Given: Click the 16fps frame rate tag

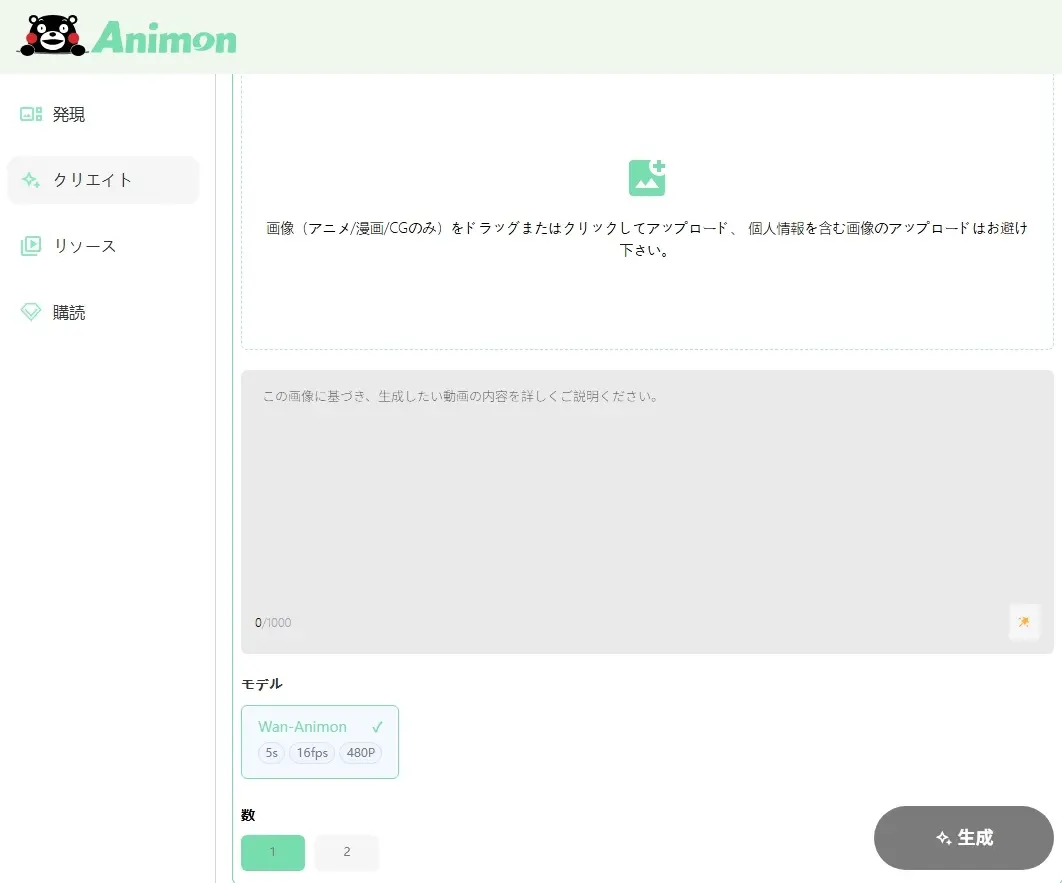Looking at the screenshot, I should [x=311, y=753].
